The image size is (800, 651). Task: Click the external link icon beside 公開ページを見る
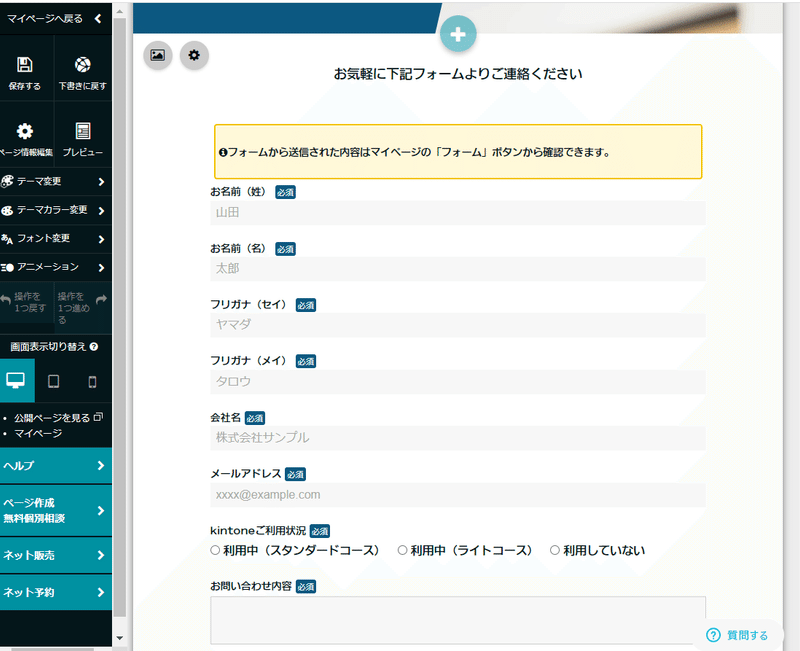(x=98, y=417)
